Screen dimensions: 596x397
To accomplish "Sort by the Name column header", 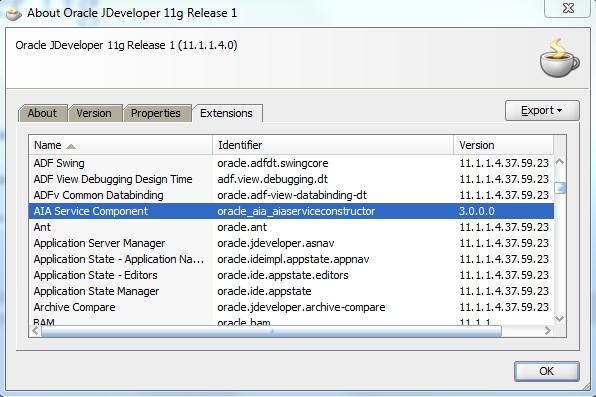I will [x=120, y=145].
